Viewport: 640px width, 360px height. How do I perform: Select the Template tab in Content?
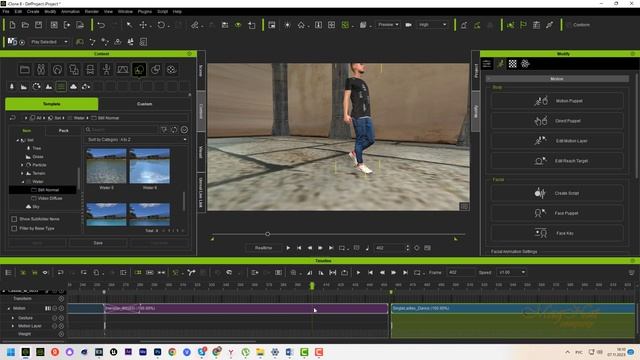(x=51, y=104)
